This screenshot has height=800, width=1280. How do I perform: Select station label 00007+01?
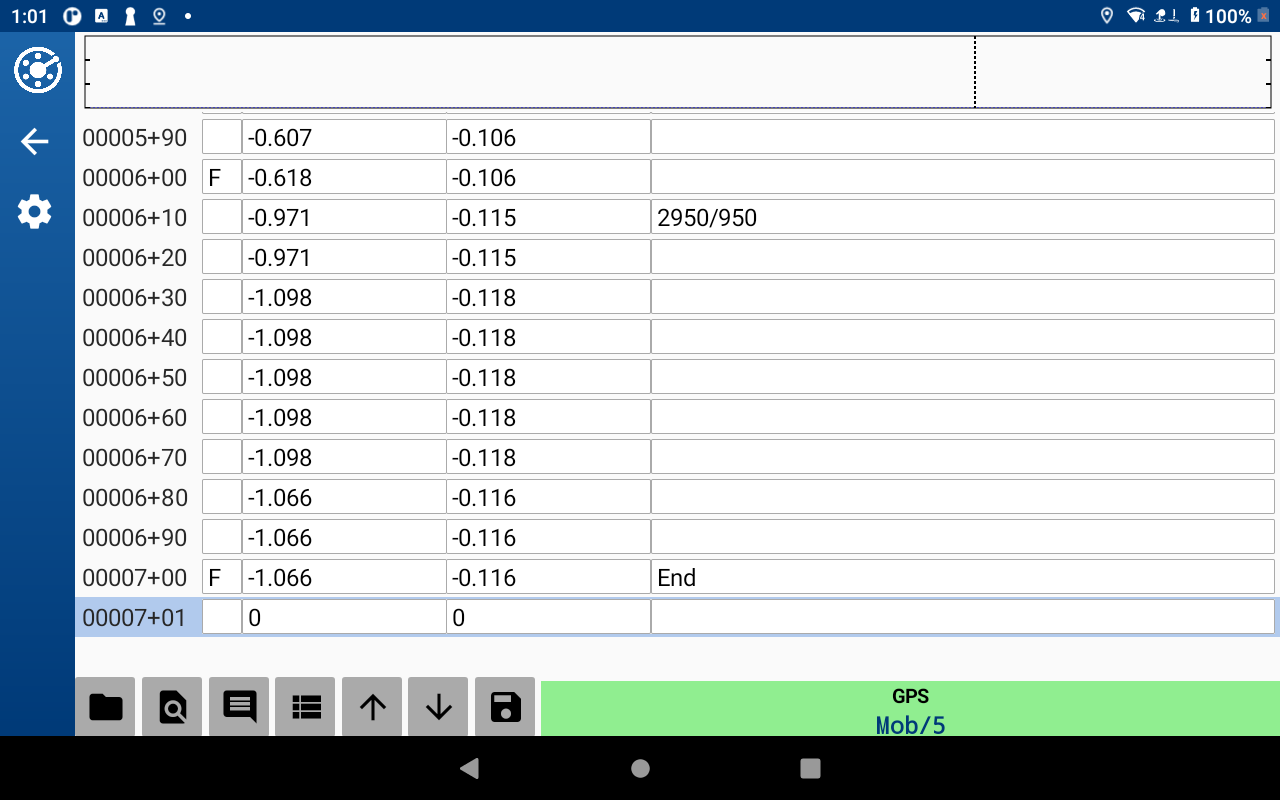(135, 618)
